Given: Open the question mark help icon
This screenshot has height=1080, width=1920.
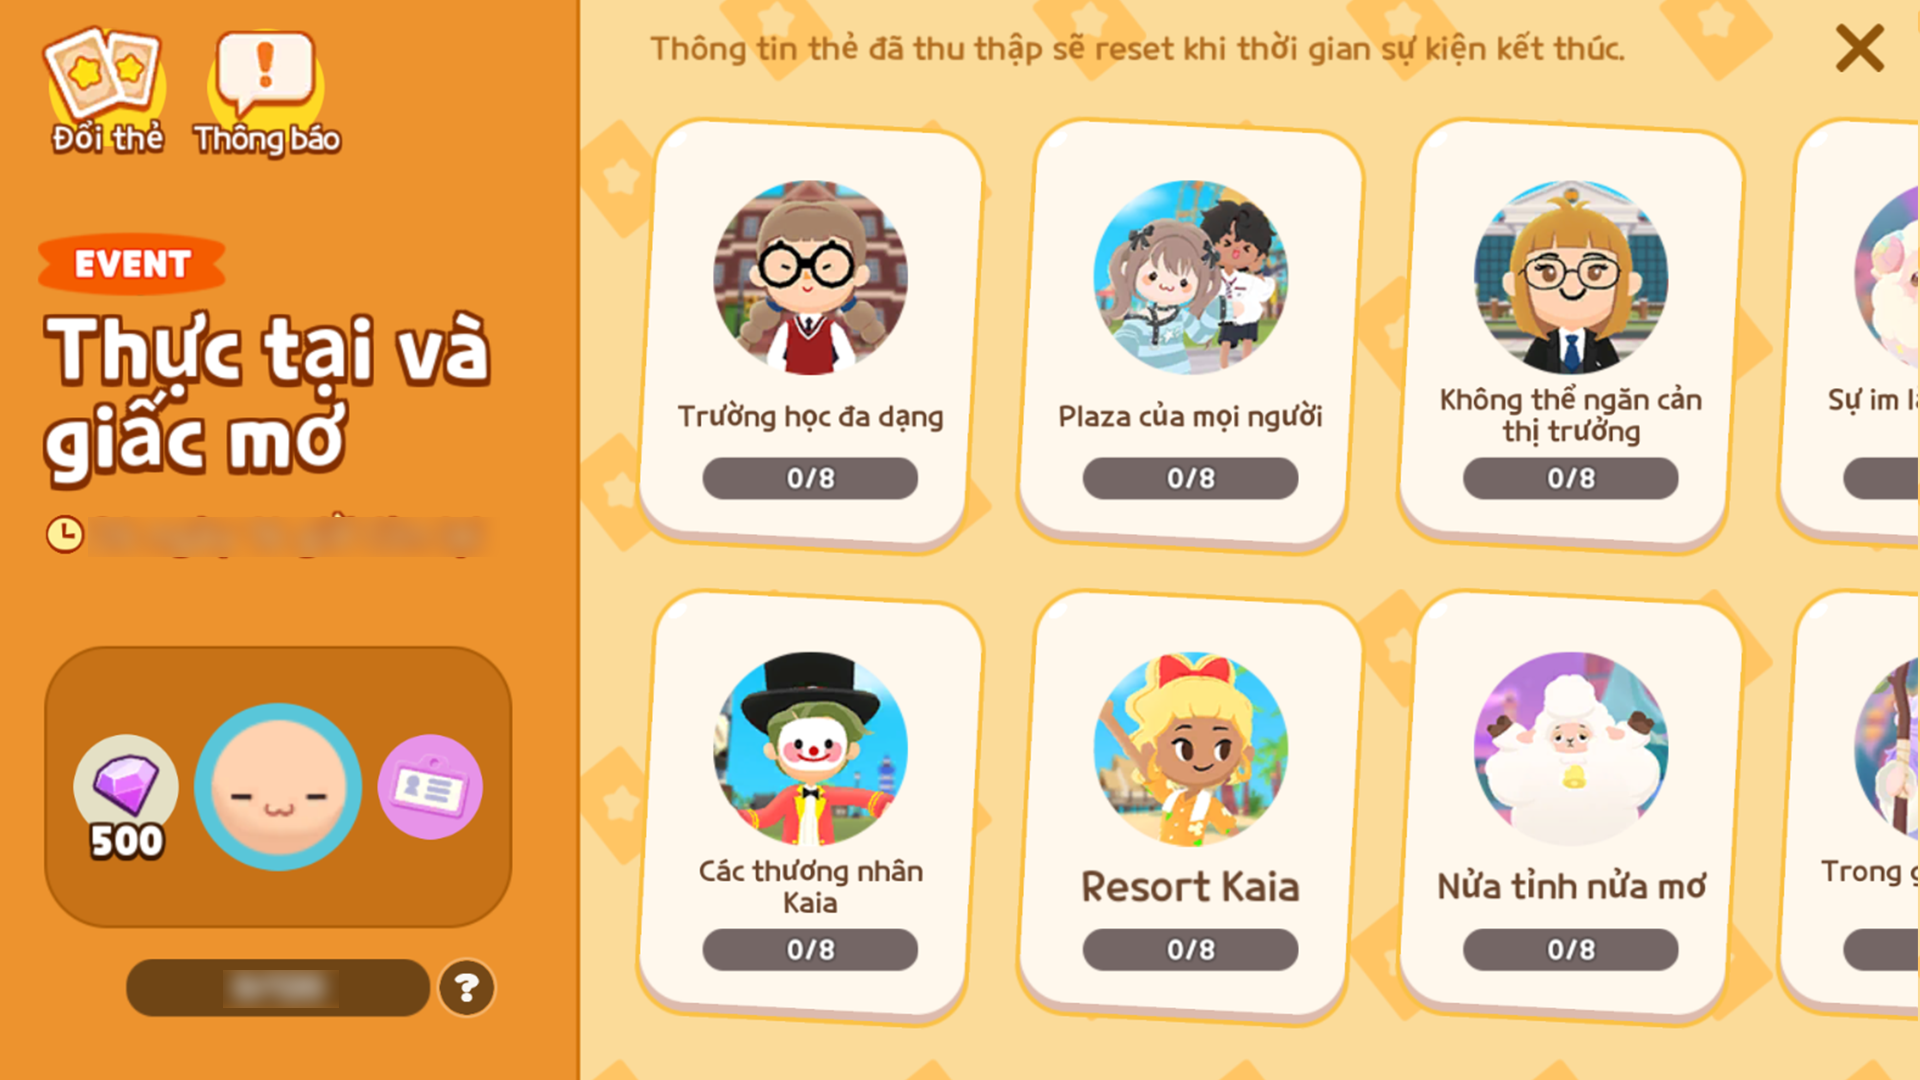Looking at the screenshot, I should coord(466,988).
